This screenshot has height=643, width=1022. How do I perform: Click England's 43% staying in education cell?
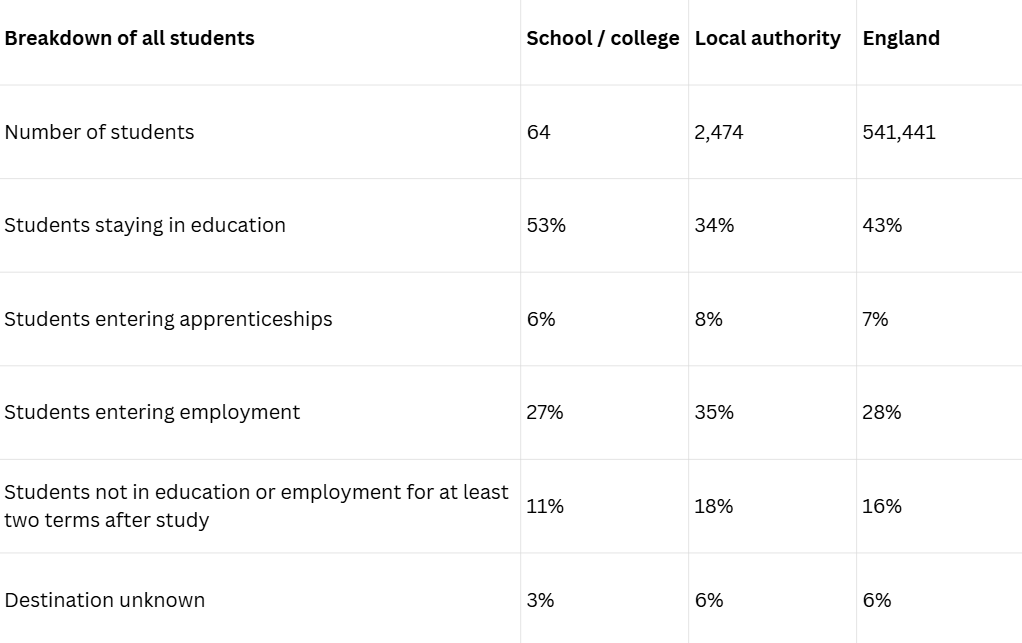point(882,225)
